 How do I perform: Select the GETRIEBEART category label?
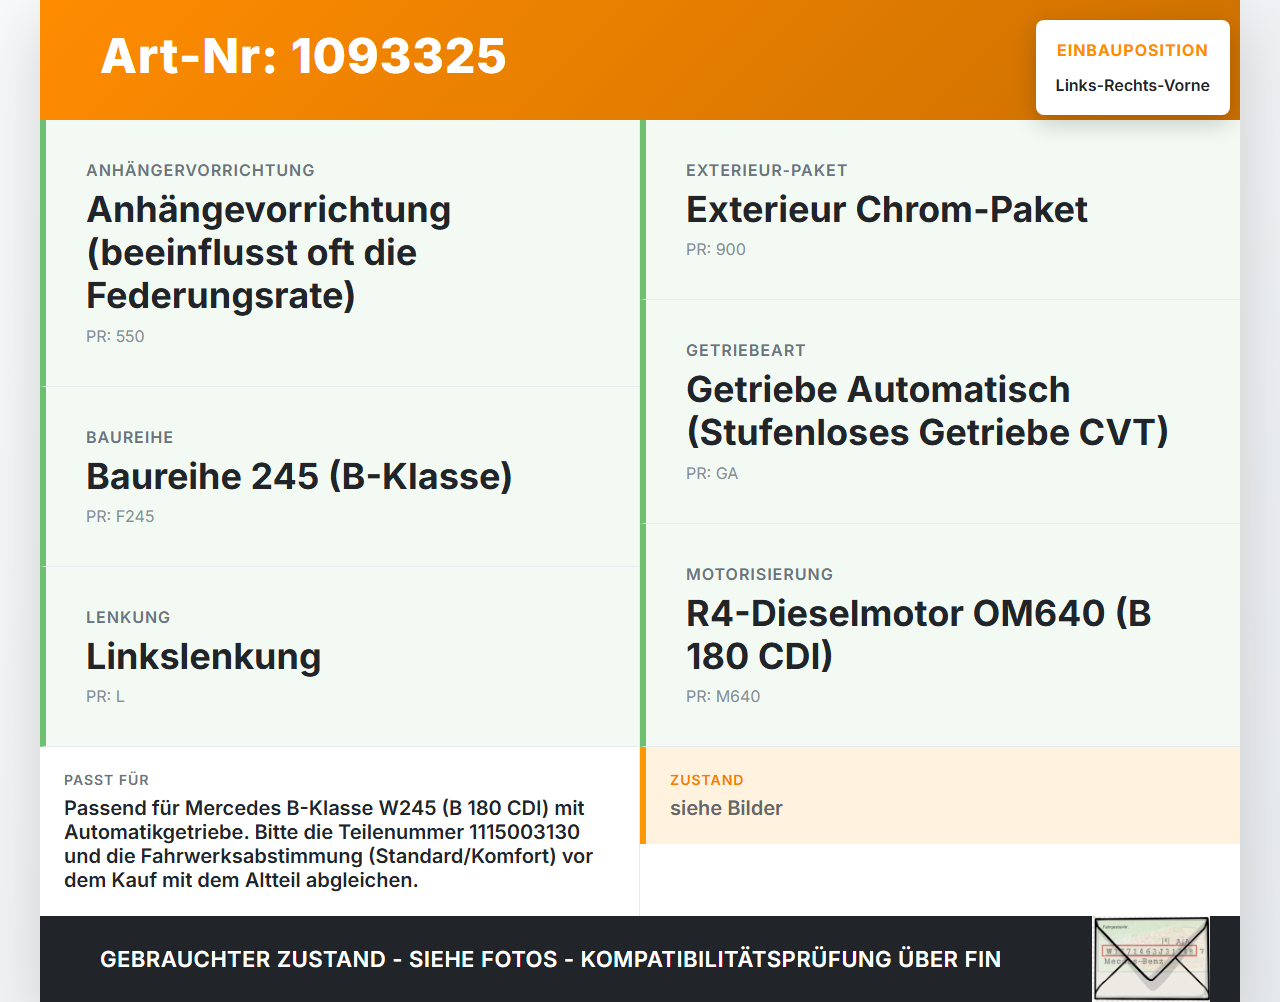pyautogui.click(x=746, y=351)
